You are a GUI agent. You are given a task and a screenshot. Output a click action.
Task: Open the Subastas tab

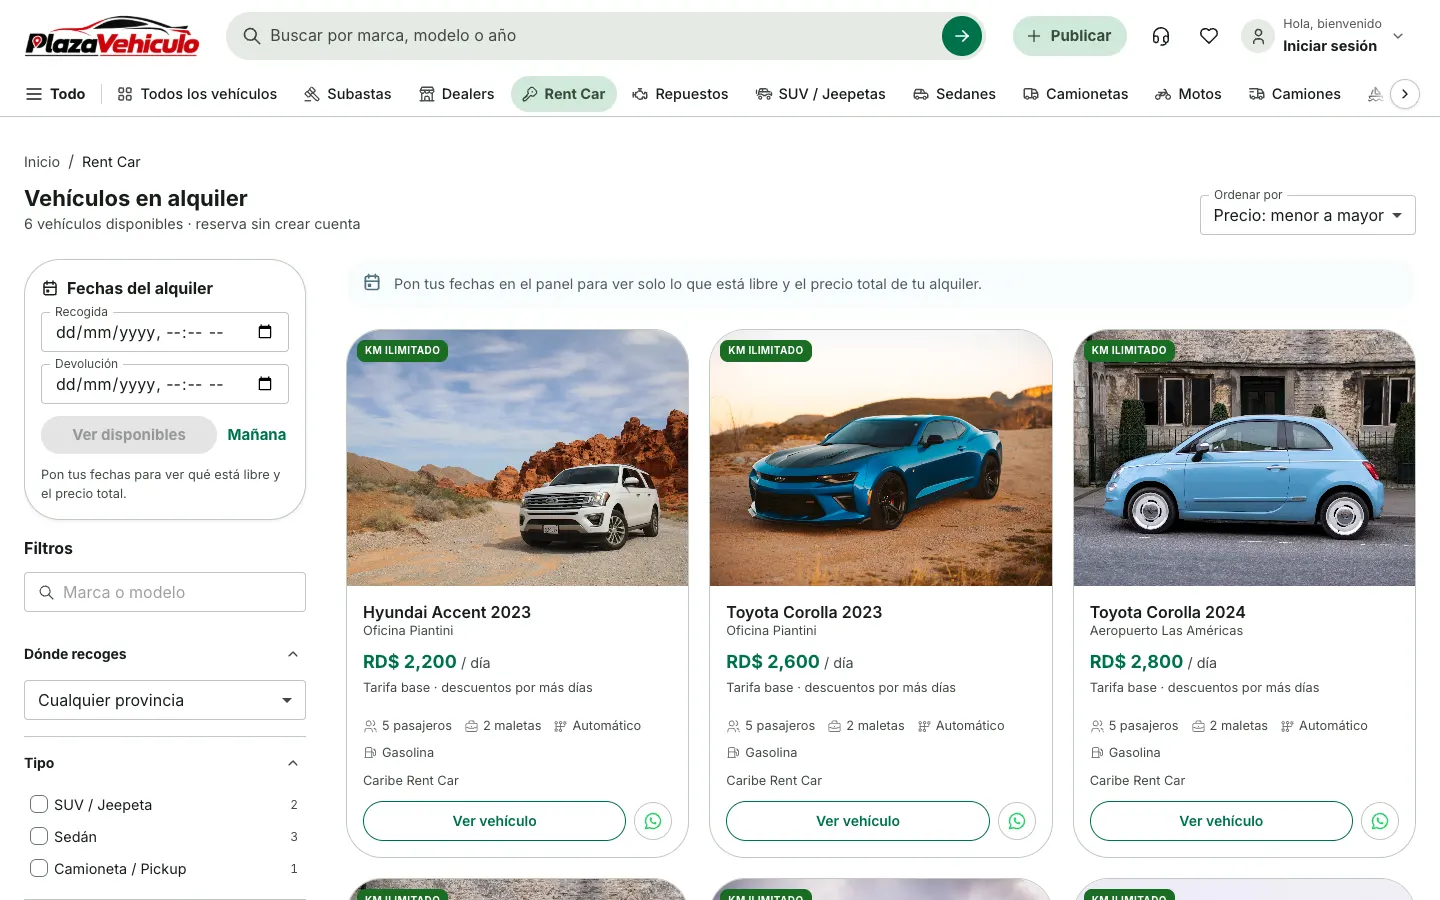pyautogui.click(x=347, y=94)
